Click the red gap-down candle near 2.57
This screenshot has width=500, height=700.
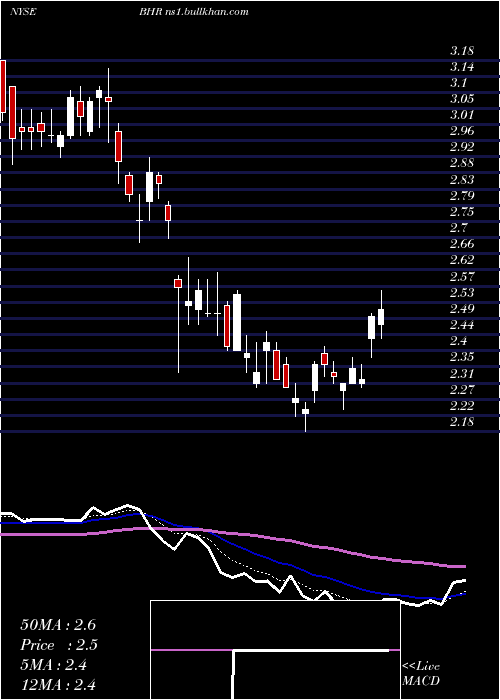coord(178,283)
